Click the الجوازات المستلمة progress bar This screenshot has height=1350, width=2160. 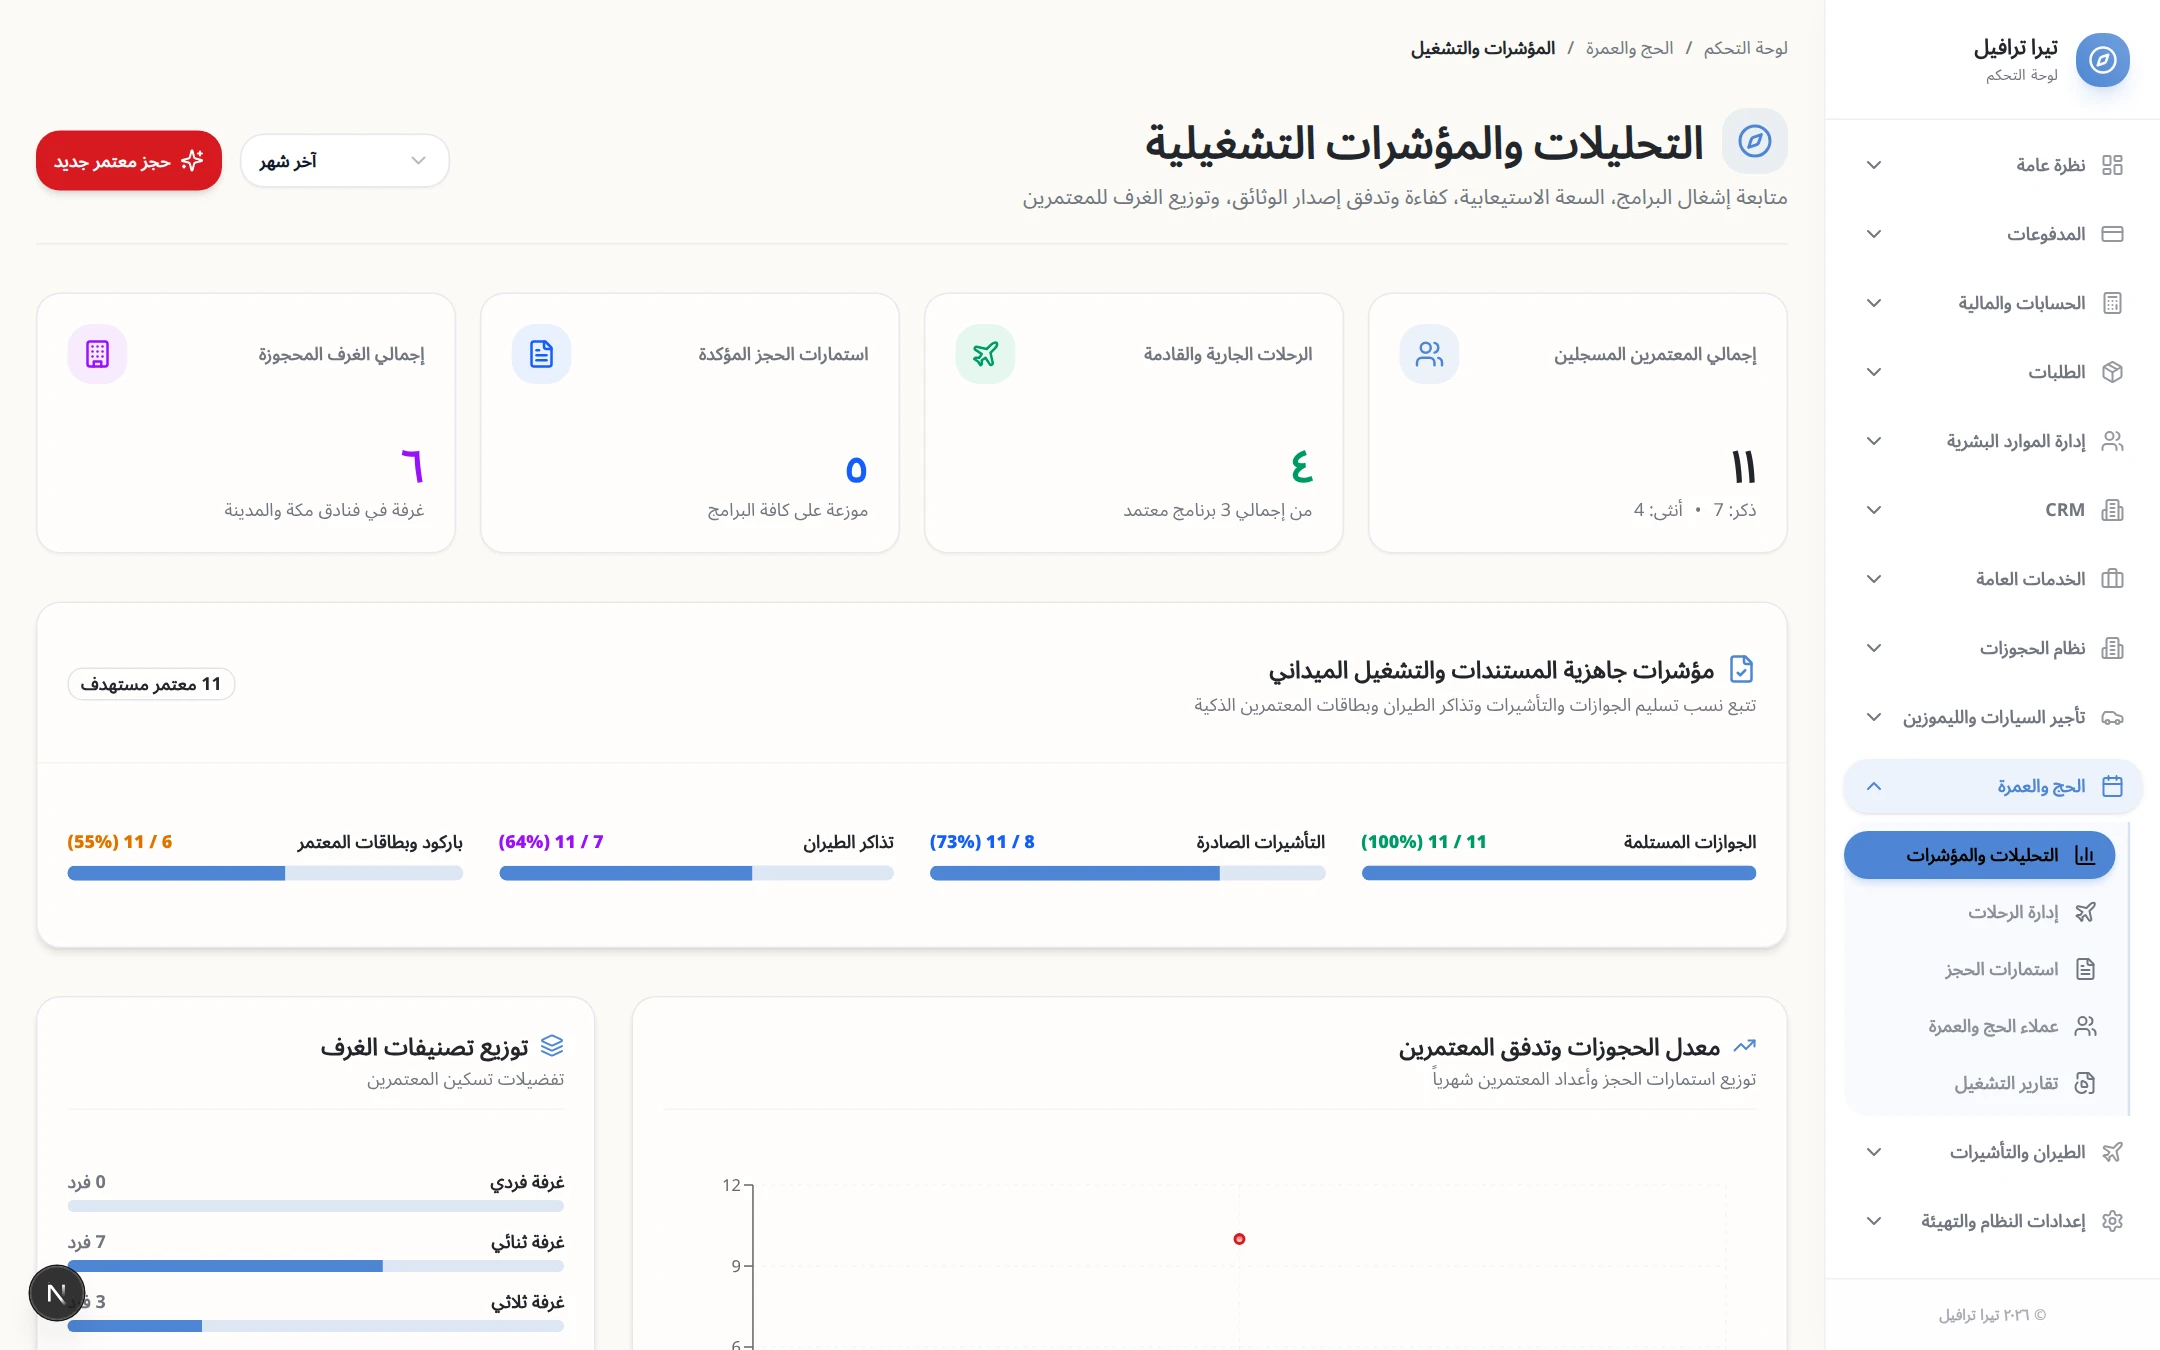pyautogui.click(x=1559, y=873)
